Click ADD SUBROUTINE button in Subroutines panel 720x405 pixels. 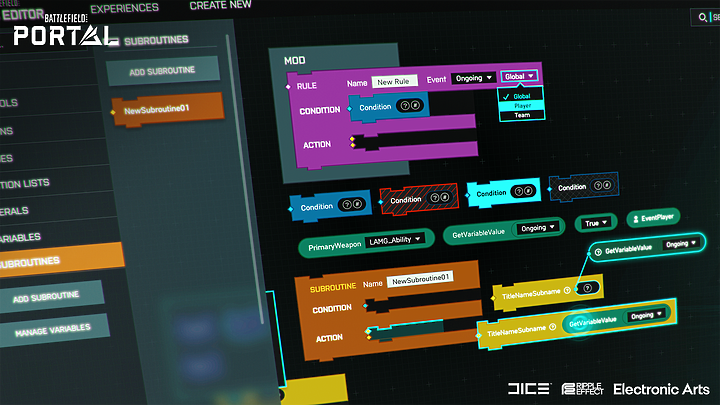[x=163, y=71]
